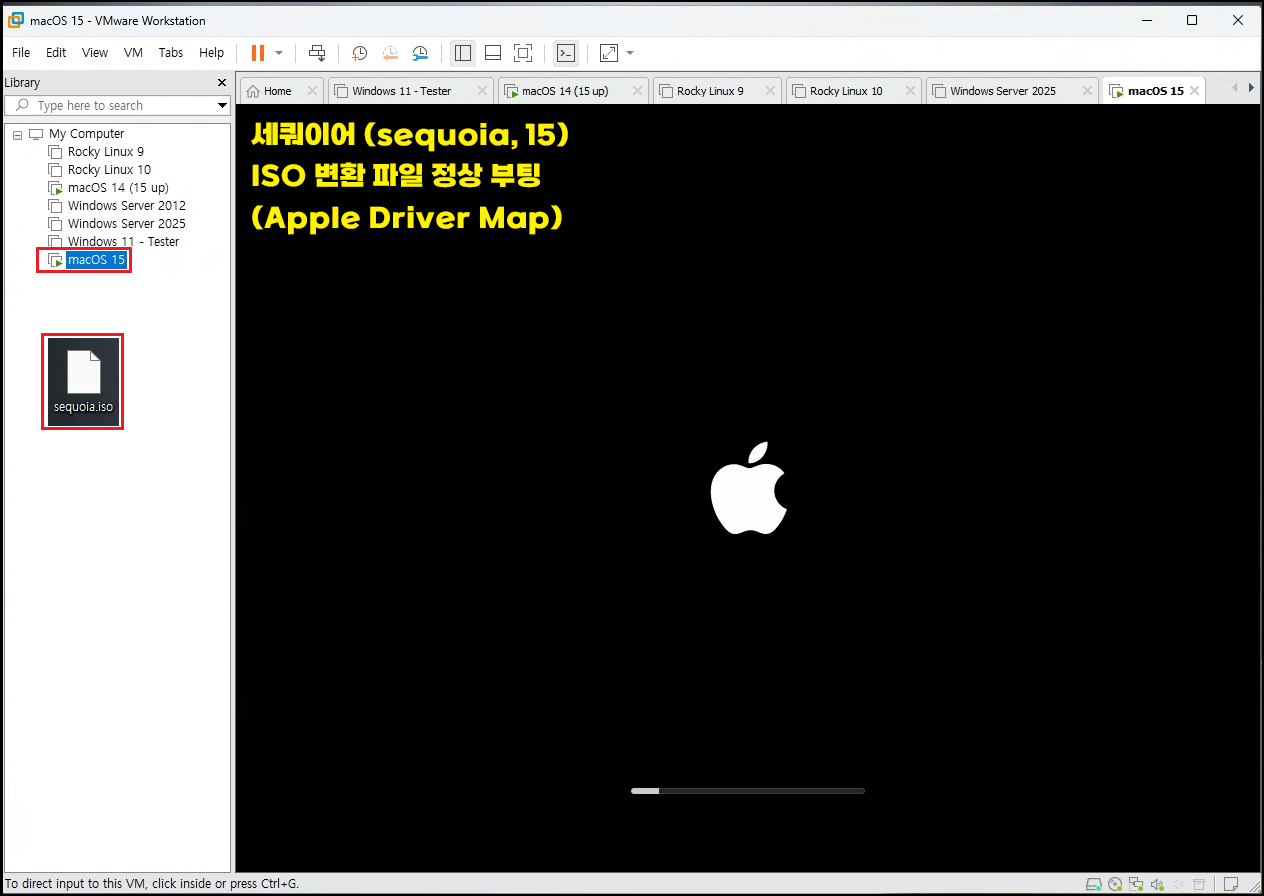Select Windows 11 - Tester in library

click(123, 242)
